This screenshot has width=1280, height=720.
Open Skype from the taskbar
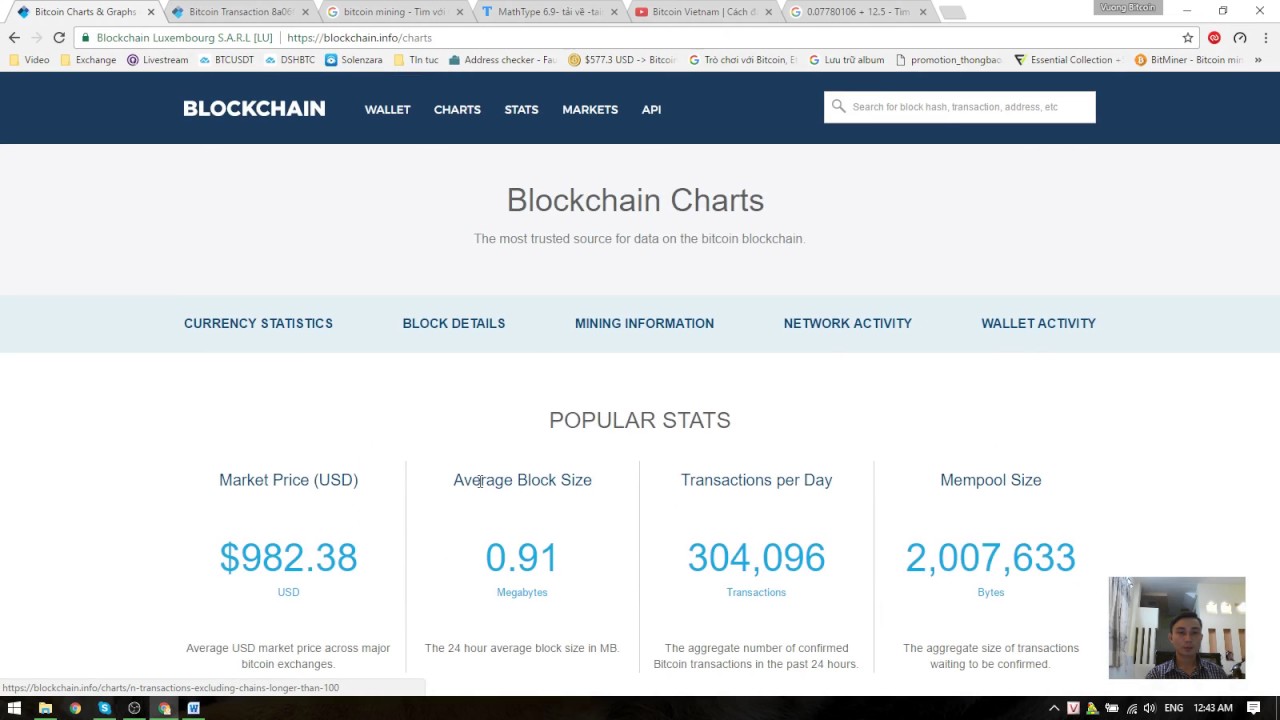coord(104,708)
